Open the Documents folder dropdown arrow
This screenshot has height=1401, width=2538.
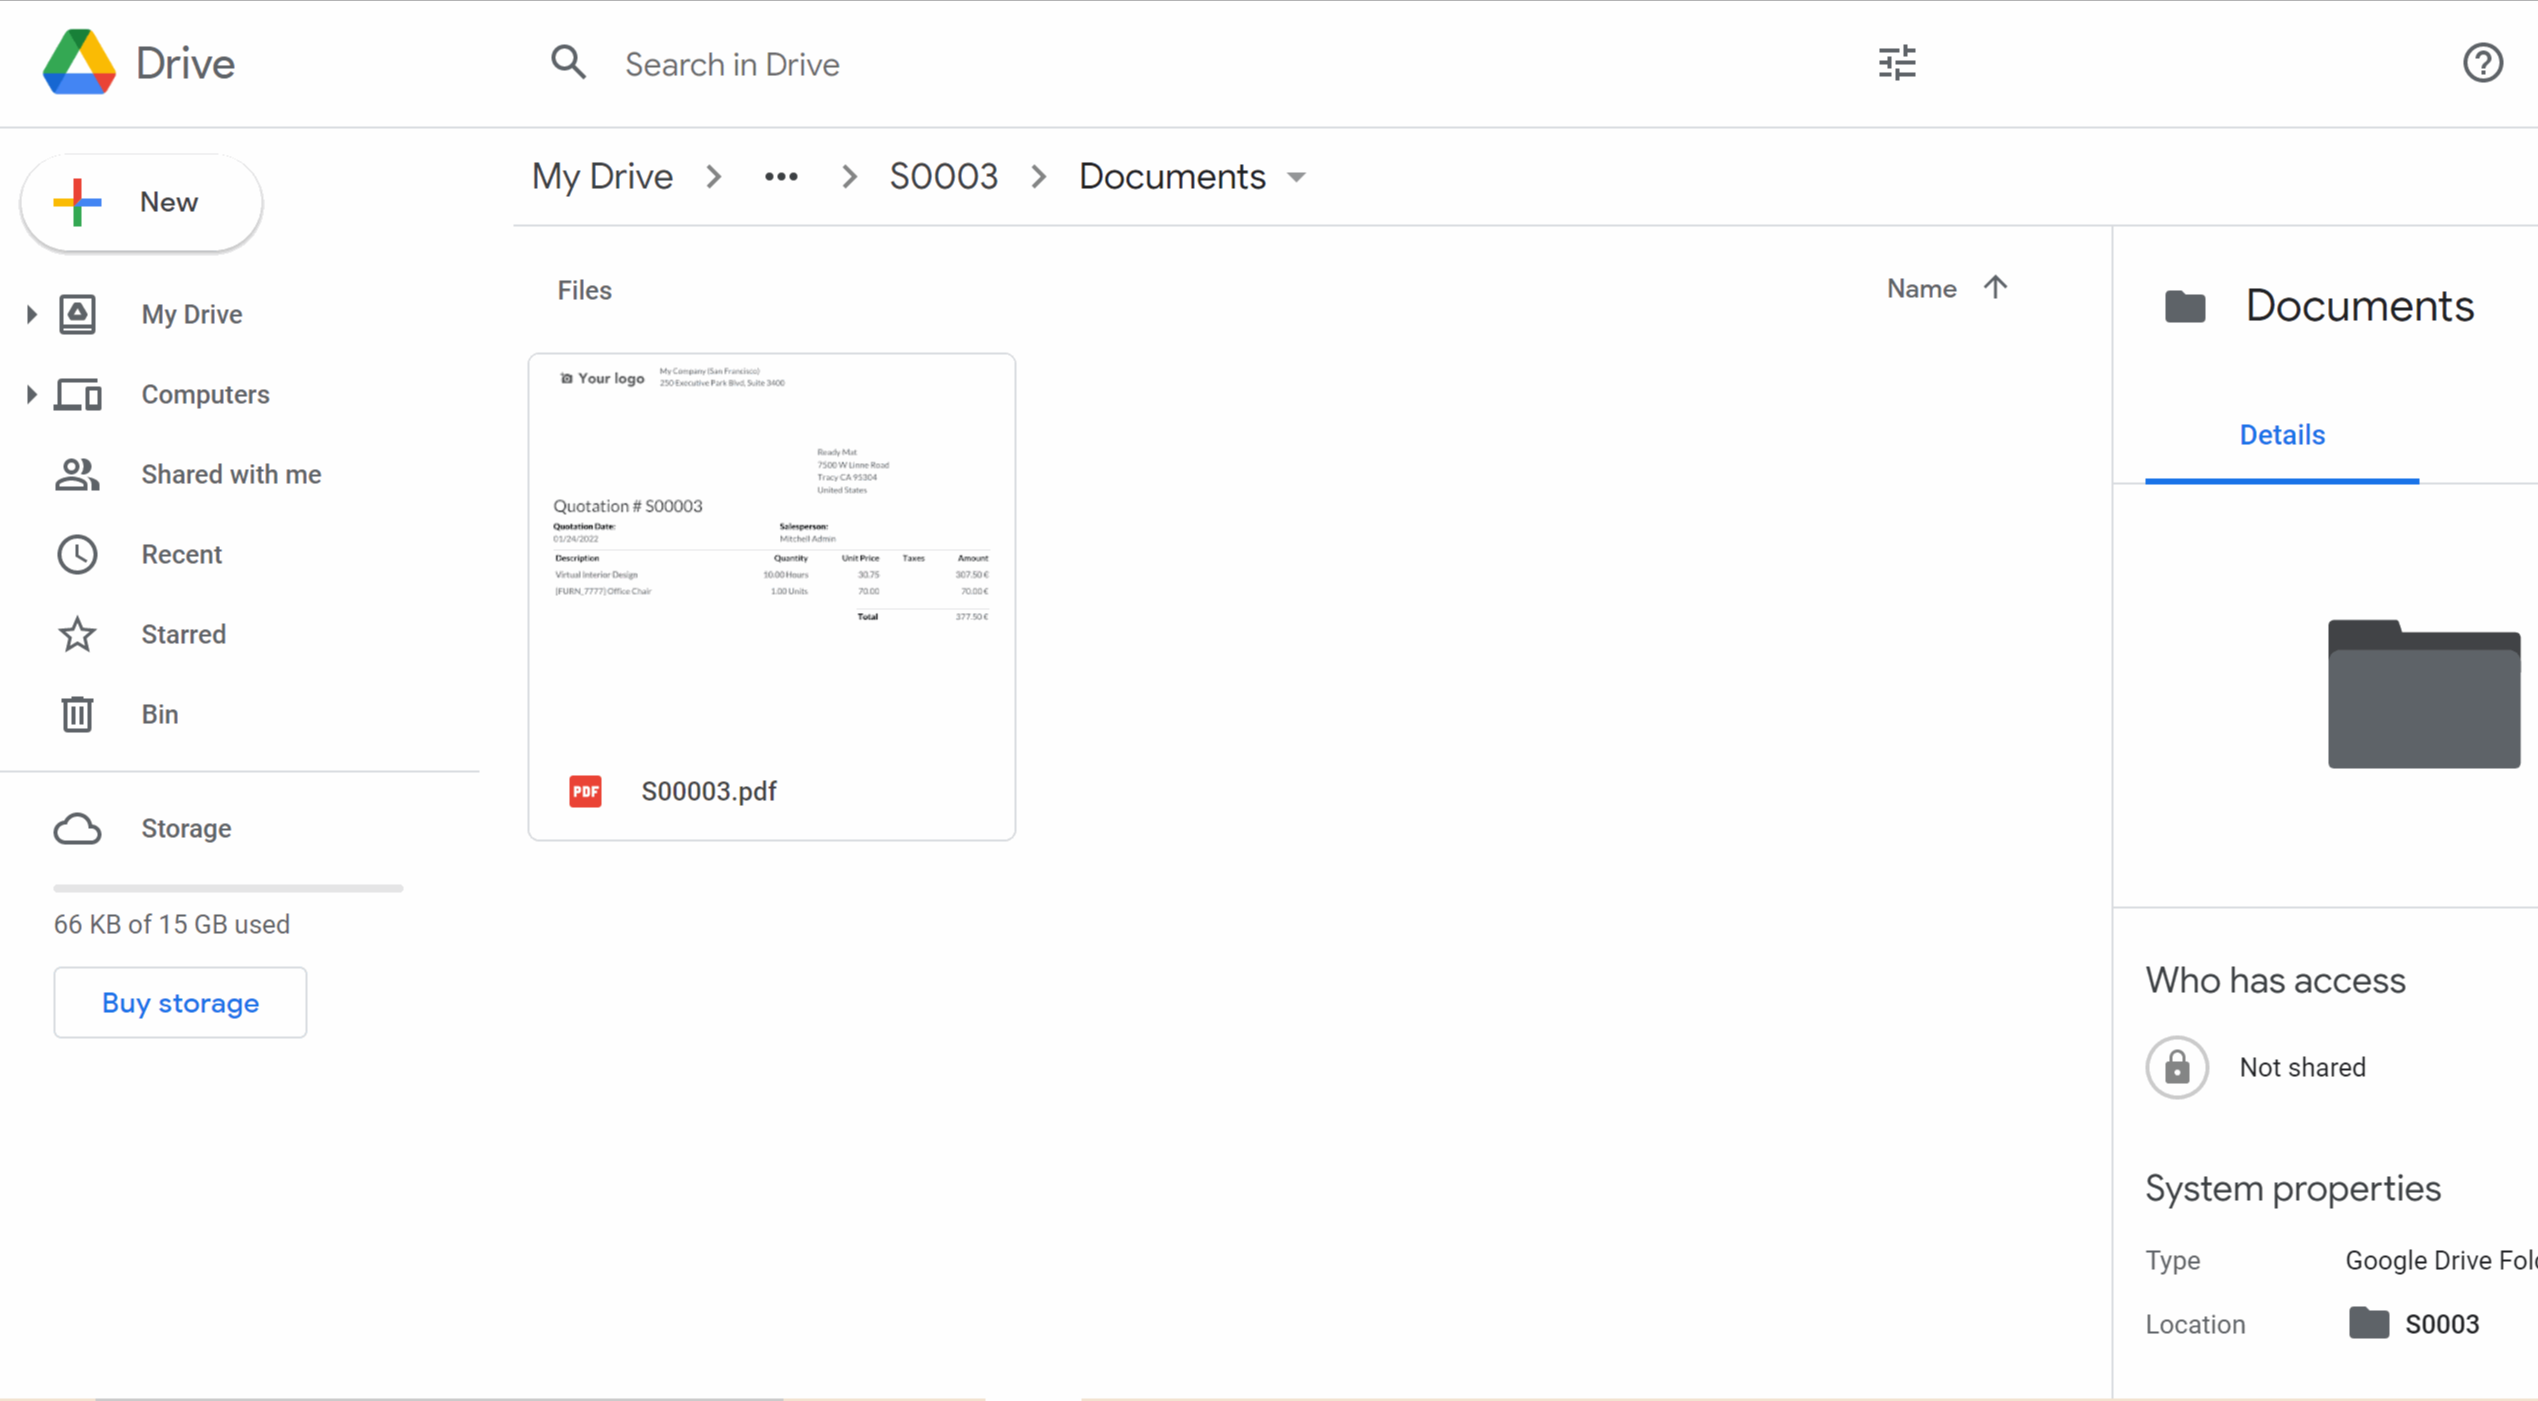pyautogui.click(x=1297, y=177)
